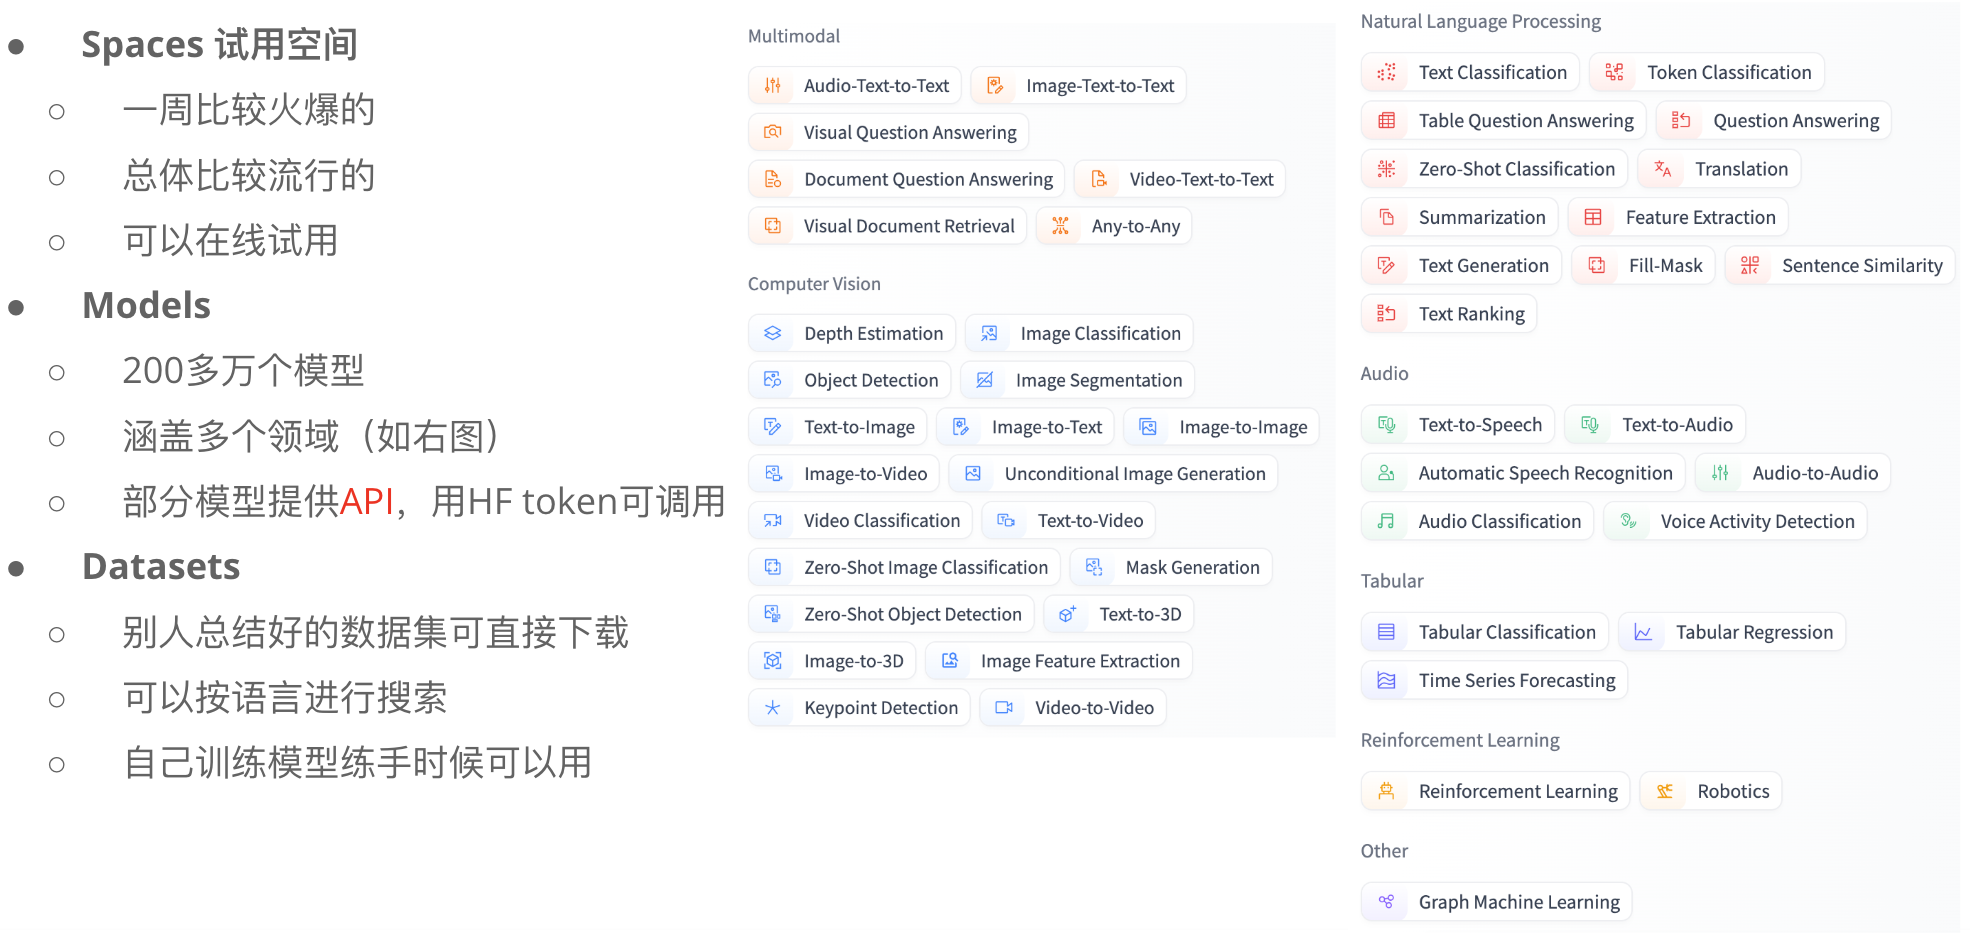Click the Feature Extraction table icon
This screenshot has height=942, width=1970.
click(x=1593, y=217)
